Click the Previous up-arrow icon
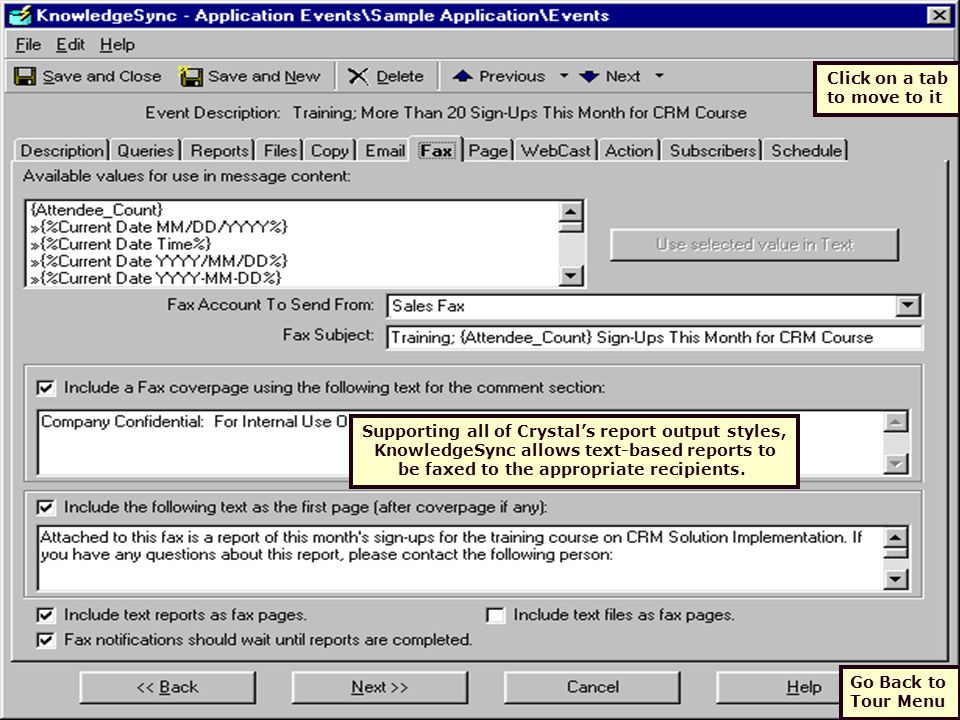Viewport: 960px width, 720px height. [x=462, y=76]
